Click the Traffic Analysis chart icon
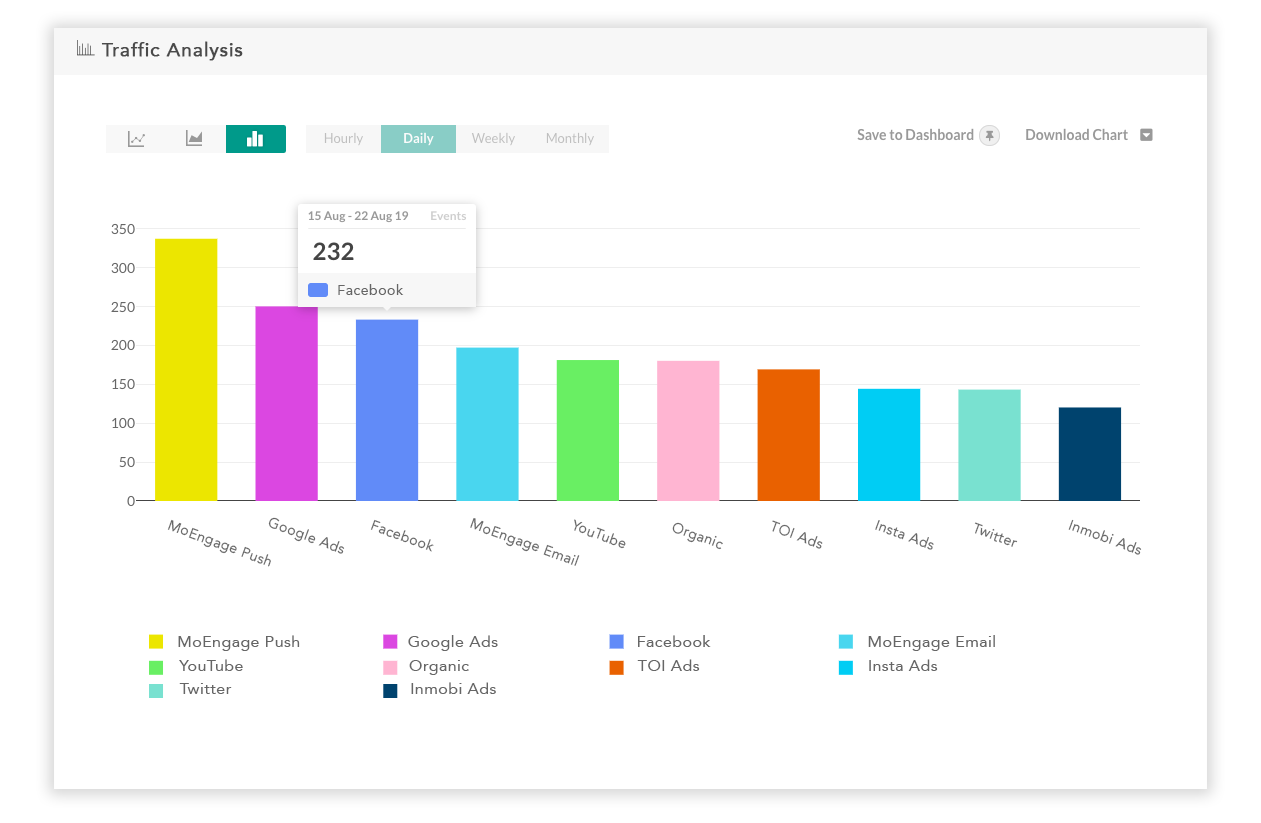Viewport: 1261px width, 823px height. [85, 49]
